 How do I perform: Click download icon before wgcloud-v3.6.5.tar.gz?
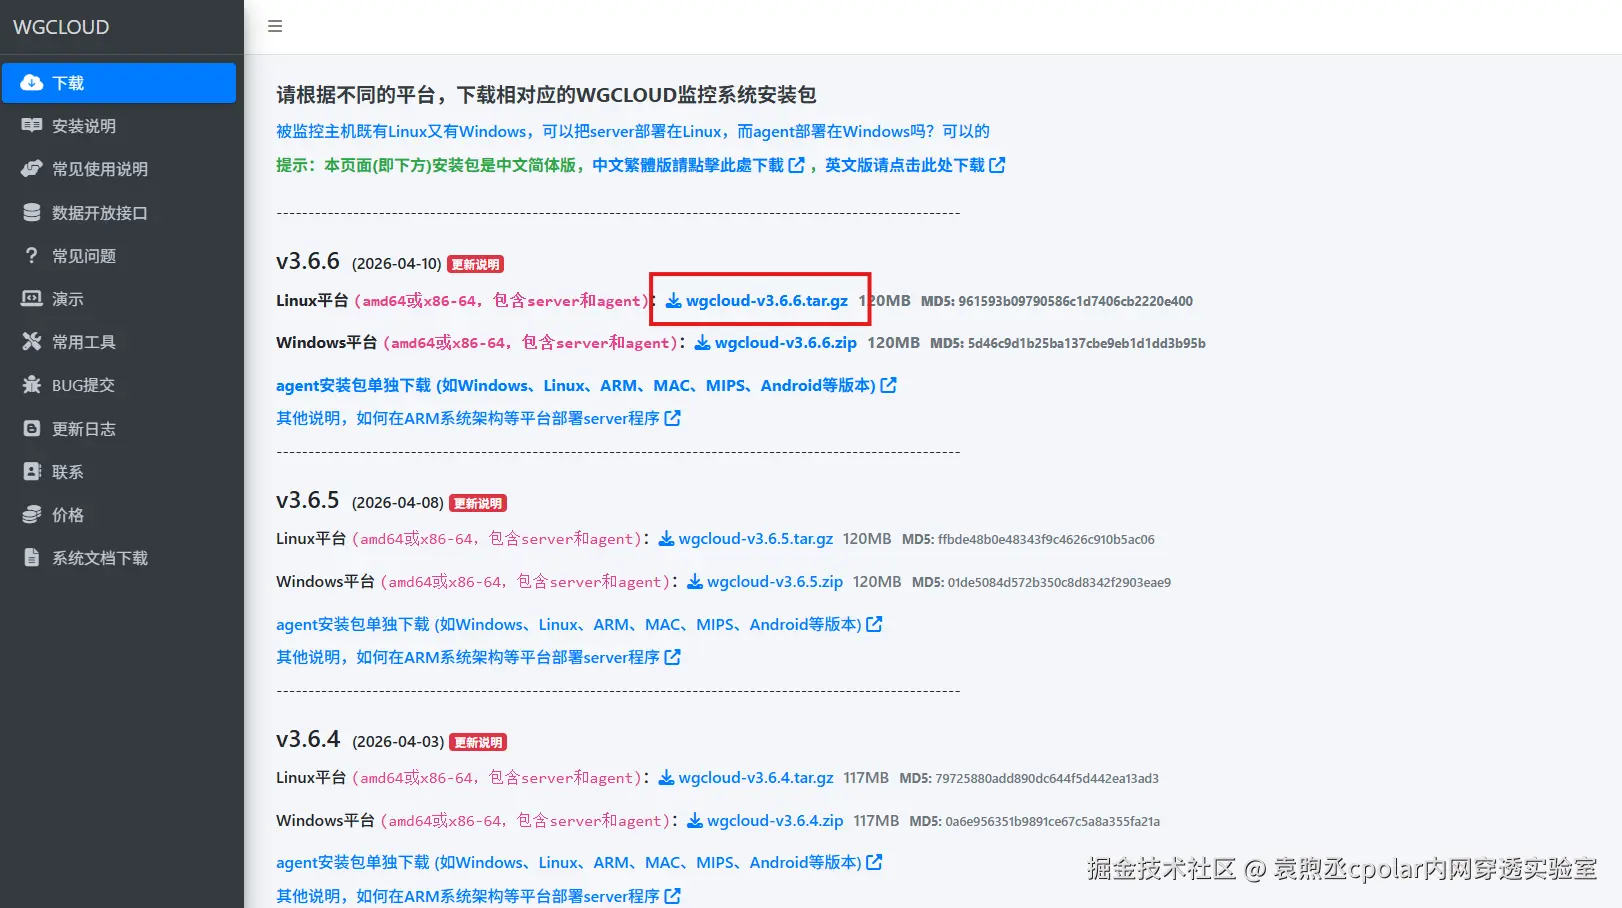666,539
